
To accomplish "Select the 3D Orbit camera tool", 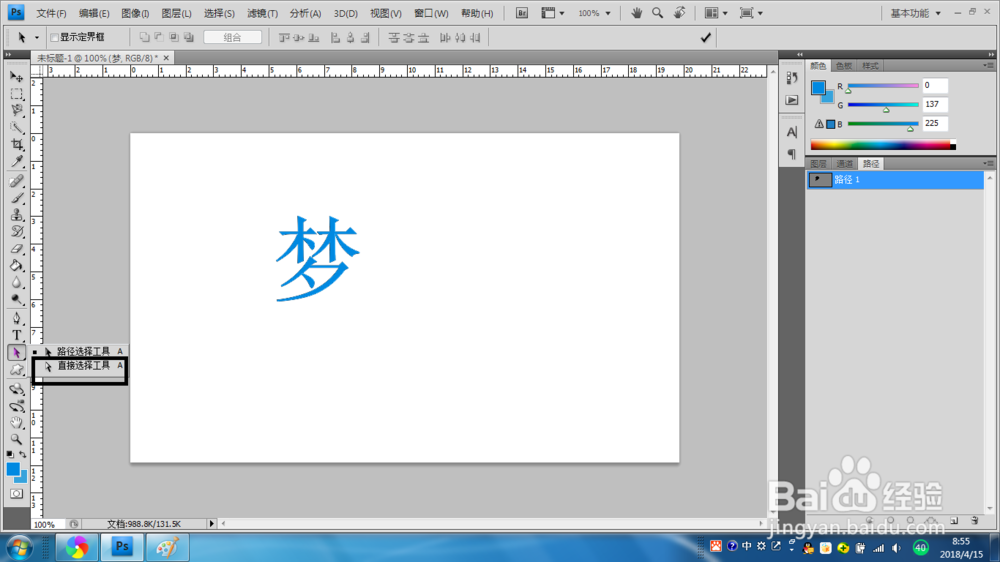I will (x=17, y=406).
